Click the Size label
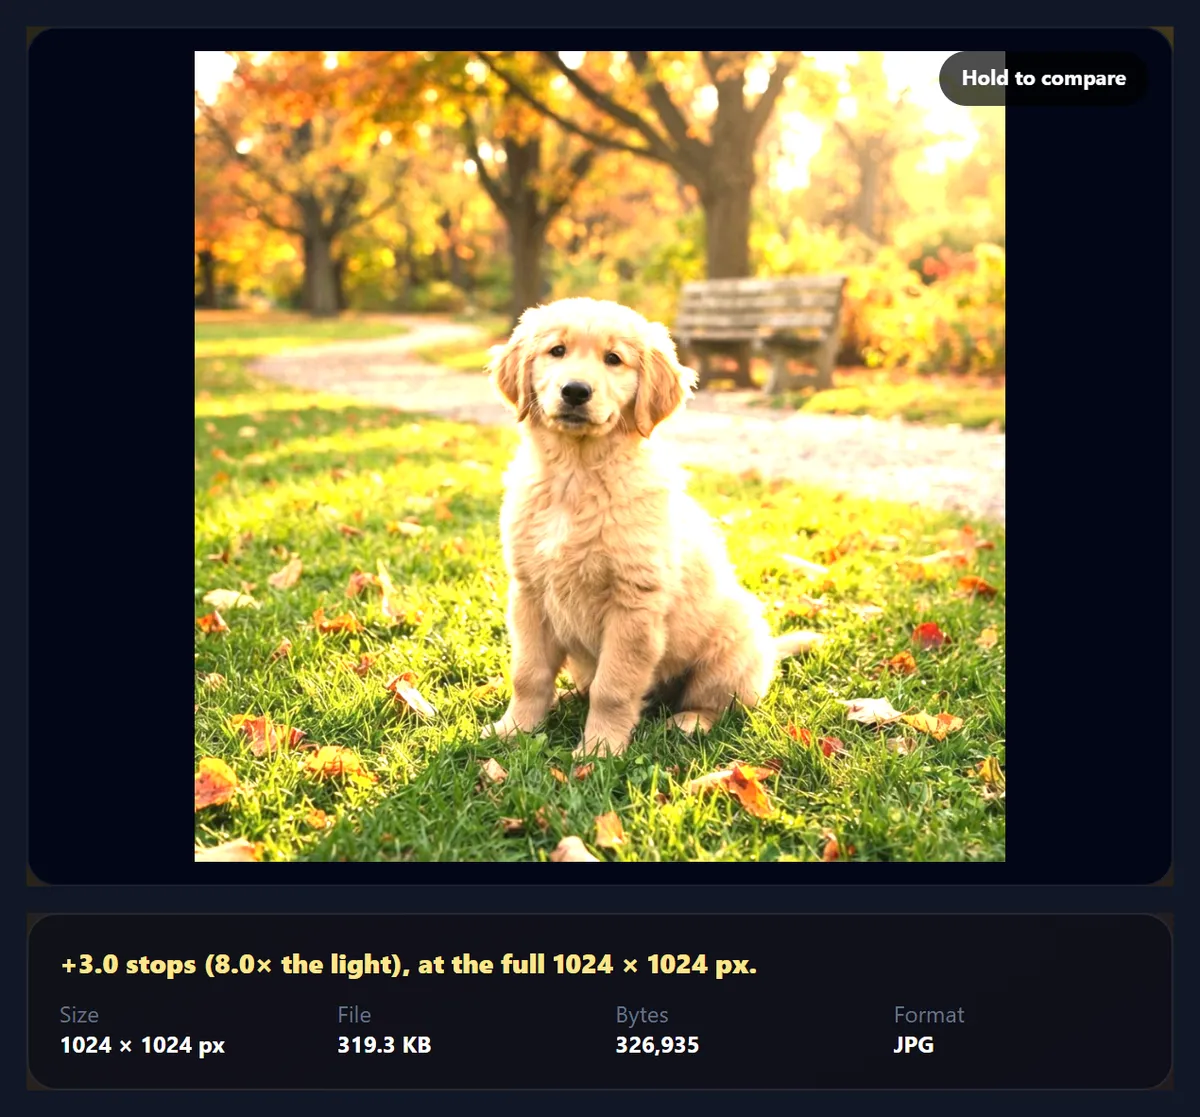This screenshot has height=1117, width=1200. point(79,1015)
